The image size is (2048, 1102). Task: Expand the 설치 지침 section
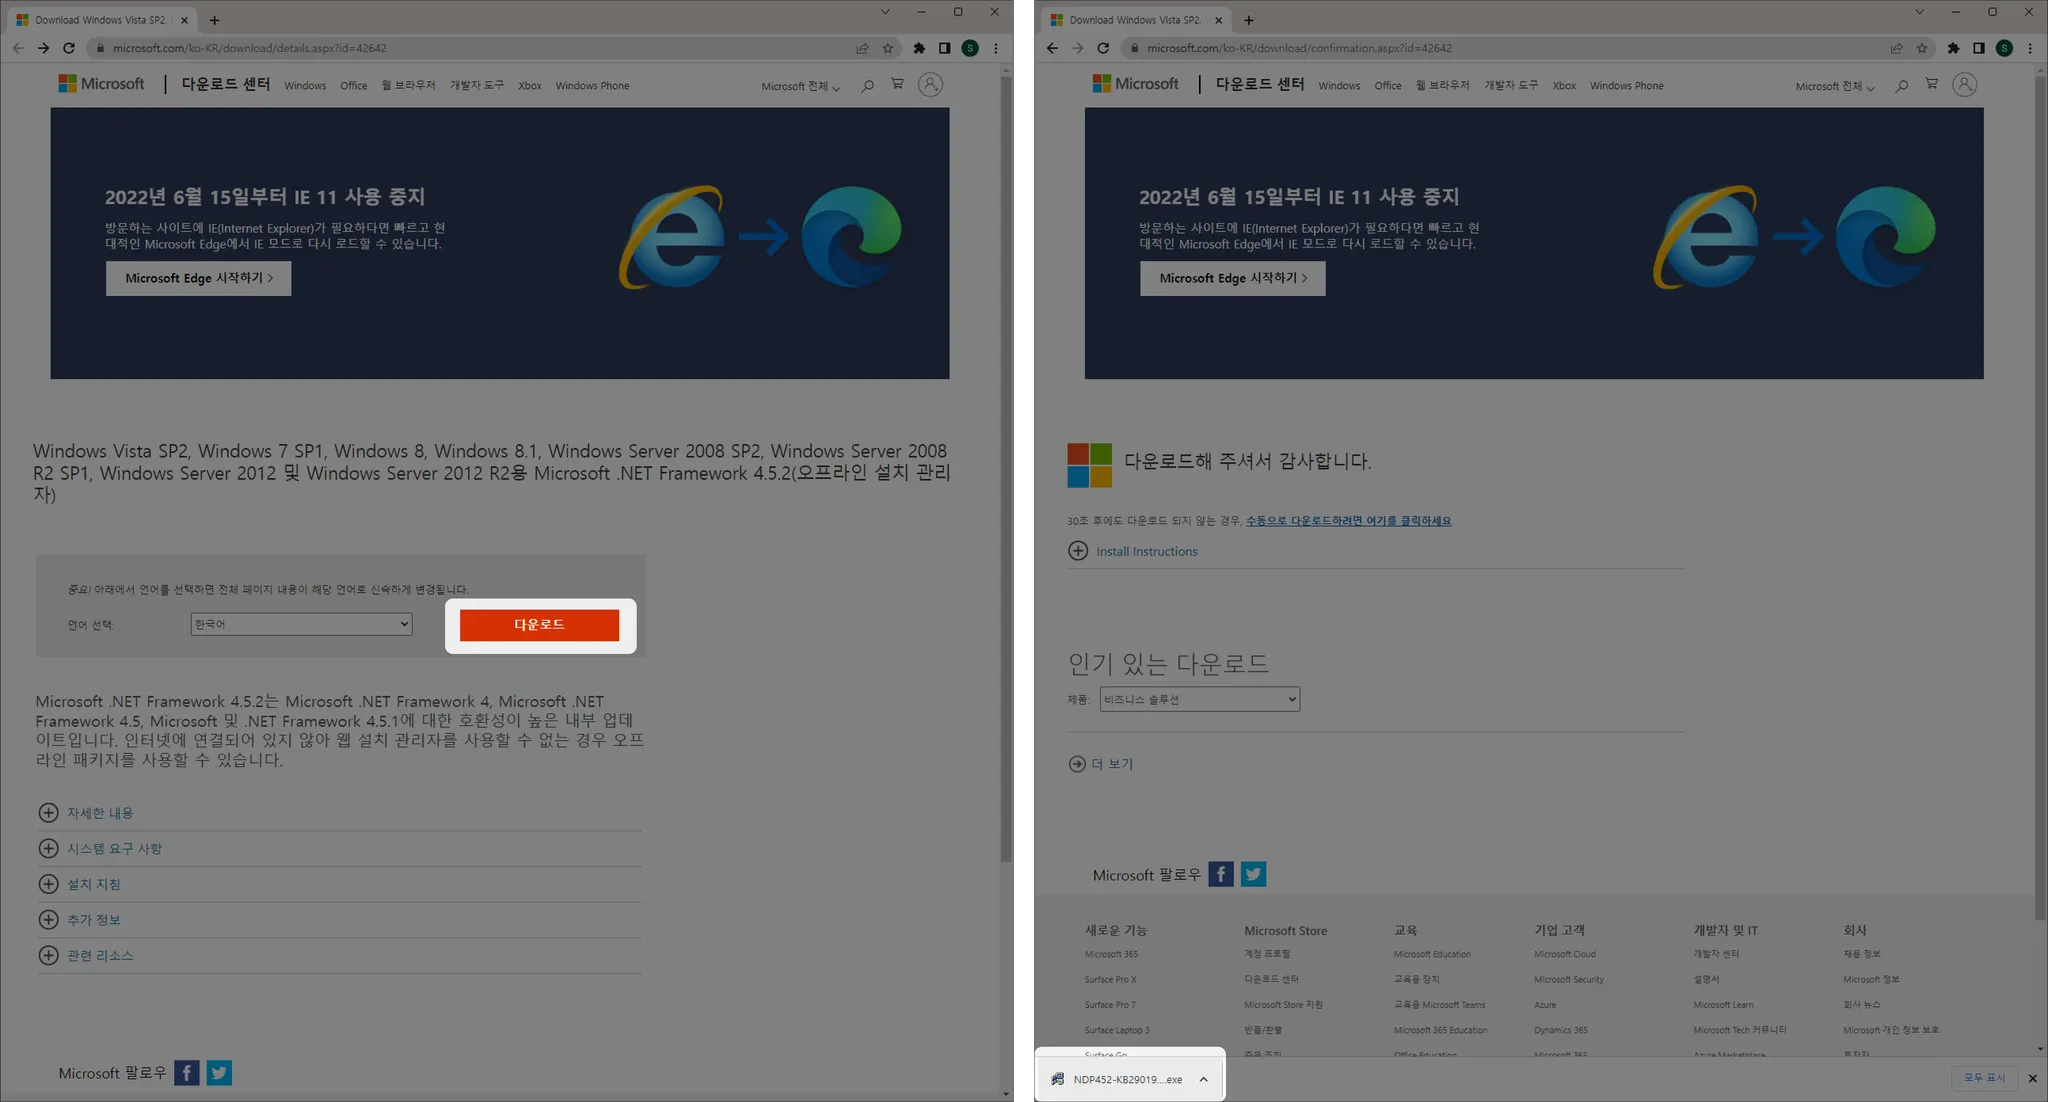[x=93, y=884]
